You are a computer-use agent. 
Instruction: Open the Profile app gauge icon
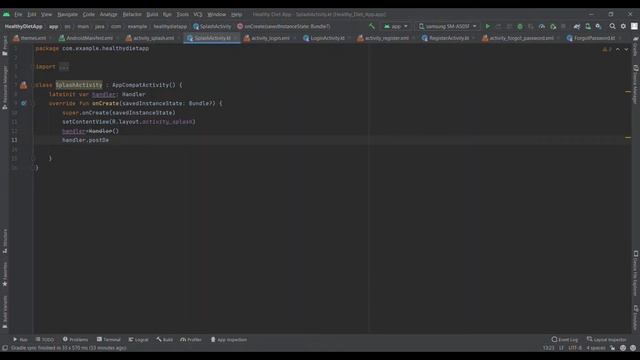click(x=542, y=26)
